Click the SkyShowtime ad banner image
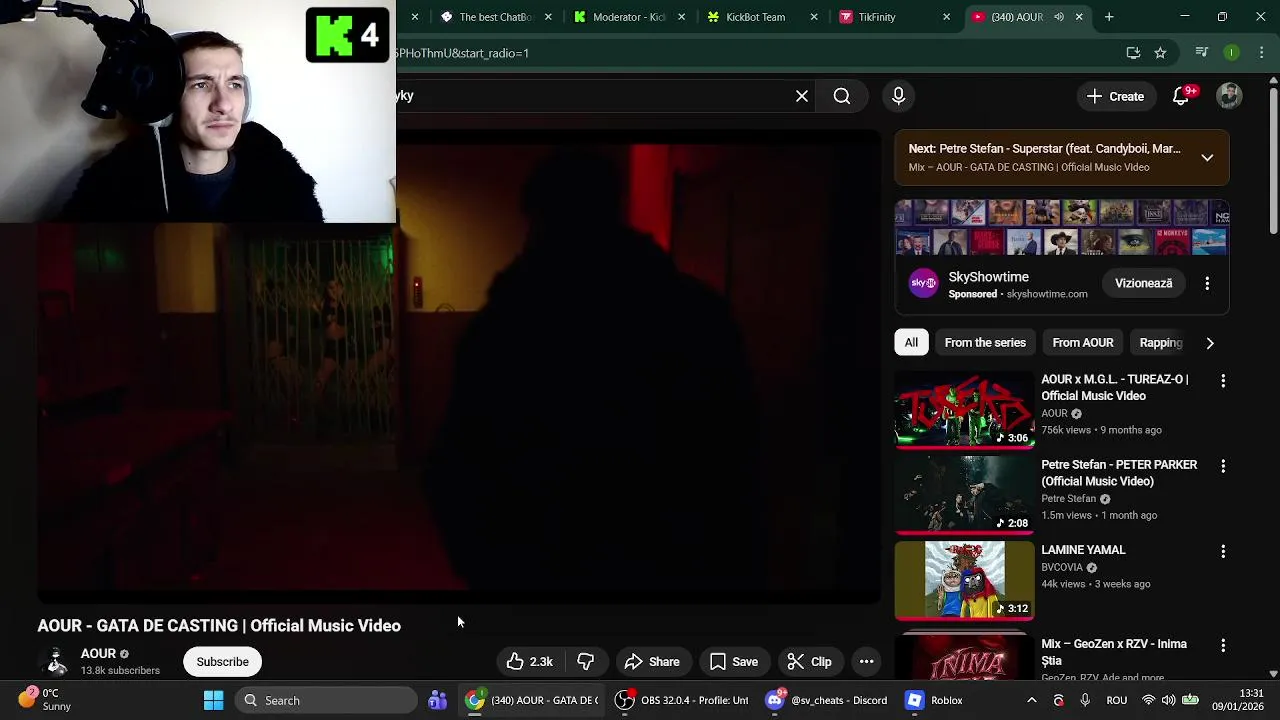The image size is (1280, 720). (1062, 228)
